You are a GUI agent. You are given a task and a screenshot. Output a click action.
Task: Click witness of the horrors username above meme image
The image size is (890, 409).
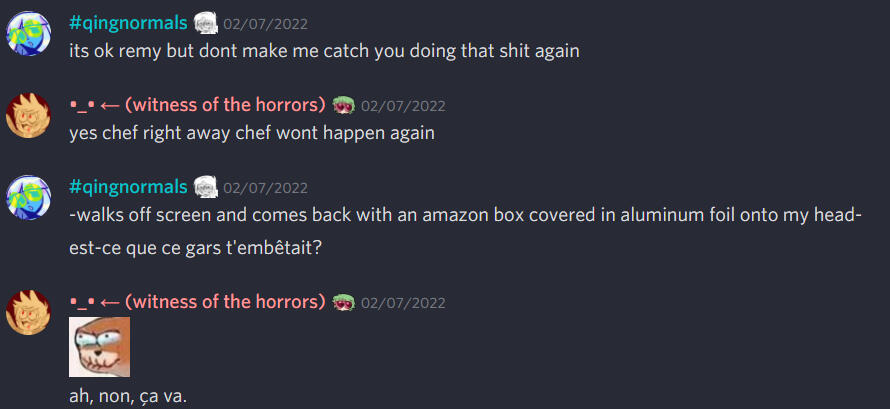point(198,302)
